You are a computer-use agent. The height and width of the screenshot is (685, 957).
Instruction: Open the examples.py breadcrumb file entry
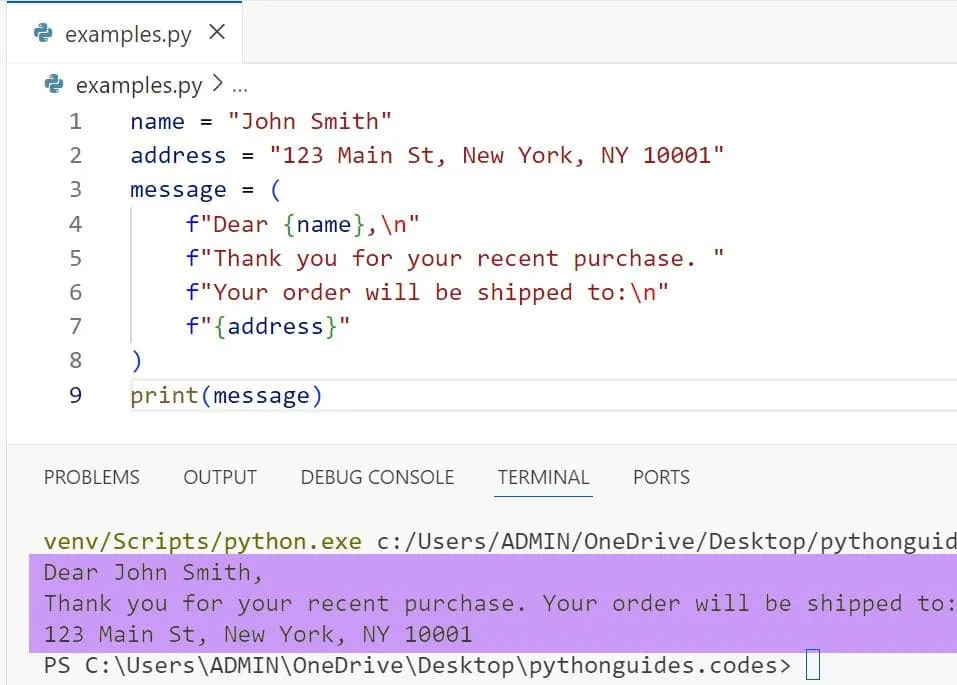click(x=138, y=86)
